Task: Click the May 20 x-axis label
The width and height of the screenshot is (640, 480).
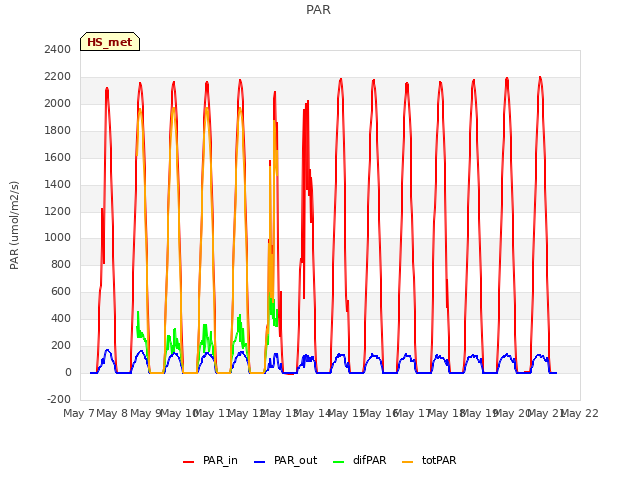Action: tap(512, 413)
